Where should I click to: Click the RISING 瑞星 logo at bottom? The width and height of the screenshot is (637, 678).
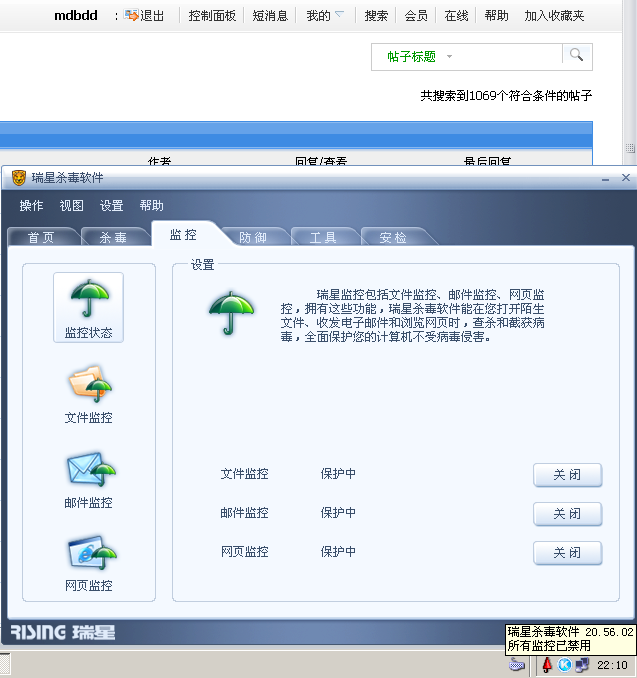click(63, 633)
